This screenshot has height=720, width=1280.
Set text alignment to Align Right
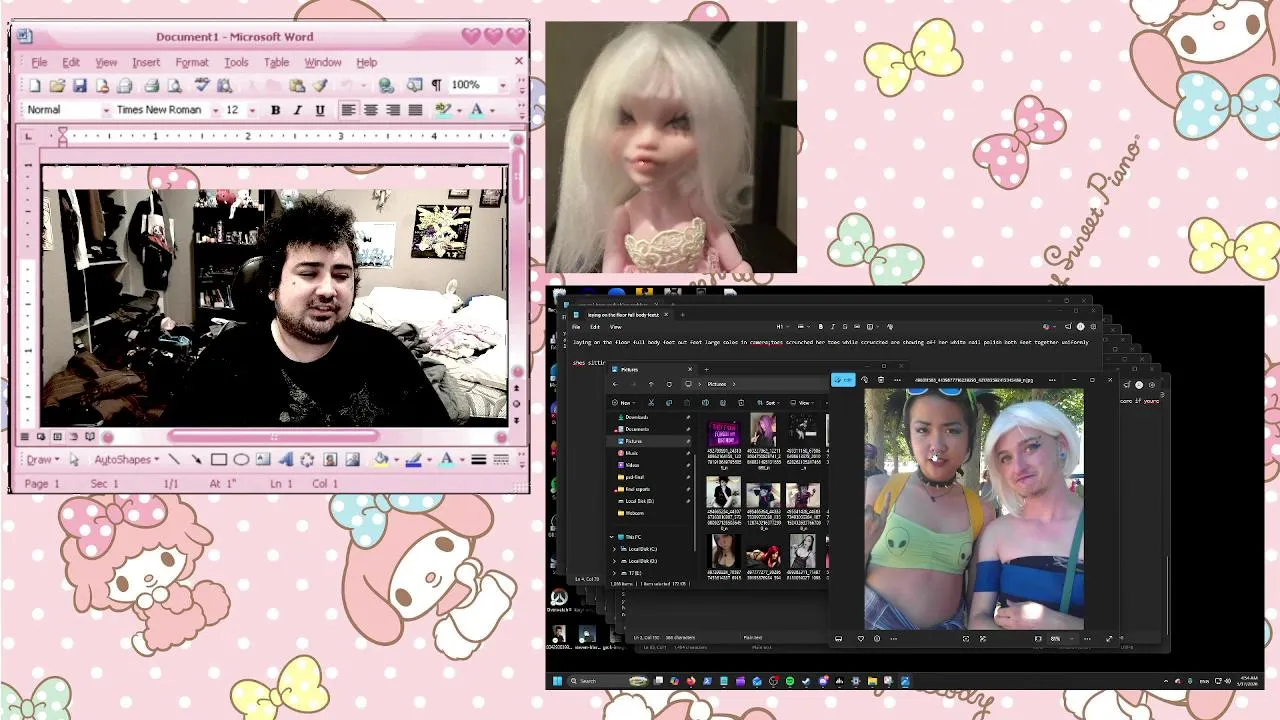(x=393, y=110)
